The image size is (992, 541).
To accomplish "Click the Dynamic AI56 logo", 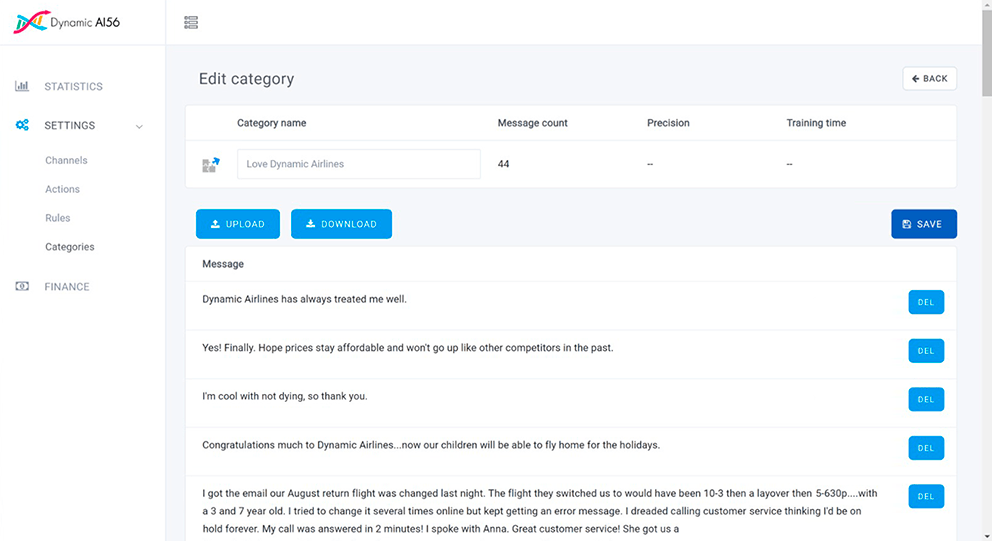I will pyautogui.click(x=66, y=22).
